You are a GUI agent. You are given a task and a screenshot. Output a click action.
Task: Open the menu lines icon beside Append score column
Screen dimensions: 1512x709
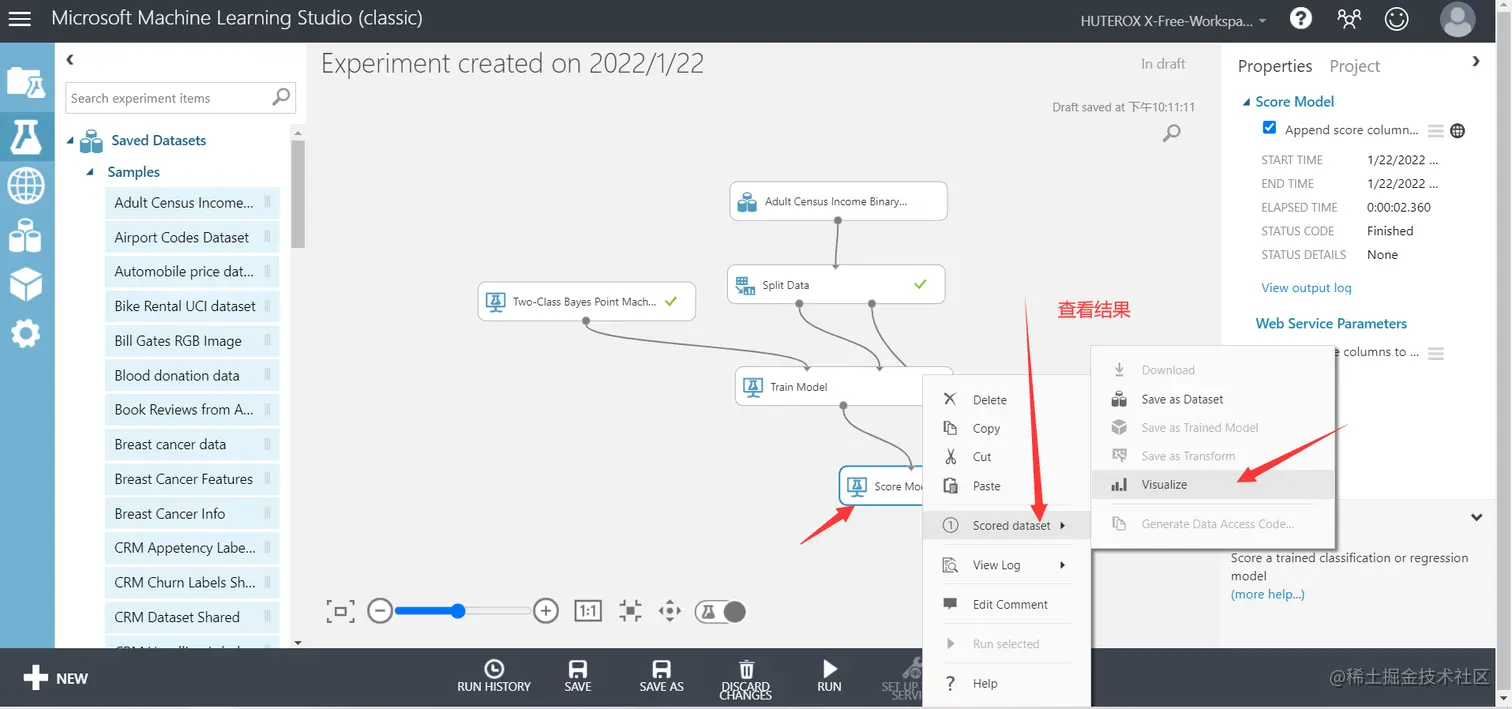1435,130
